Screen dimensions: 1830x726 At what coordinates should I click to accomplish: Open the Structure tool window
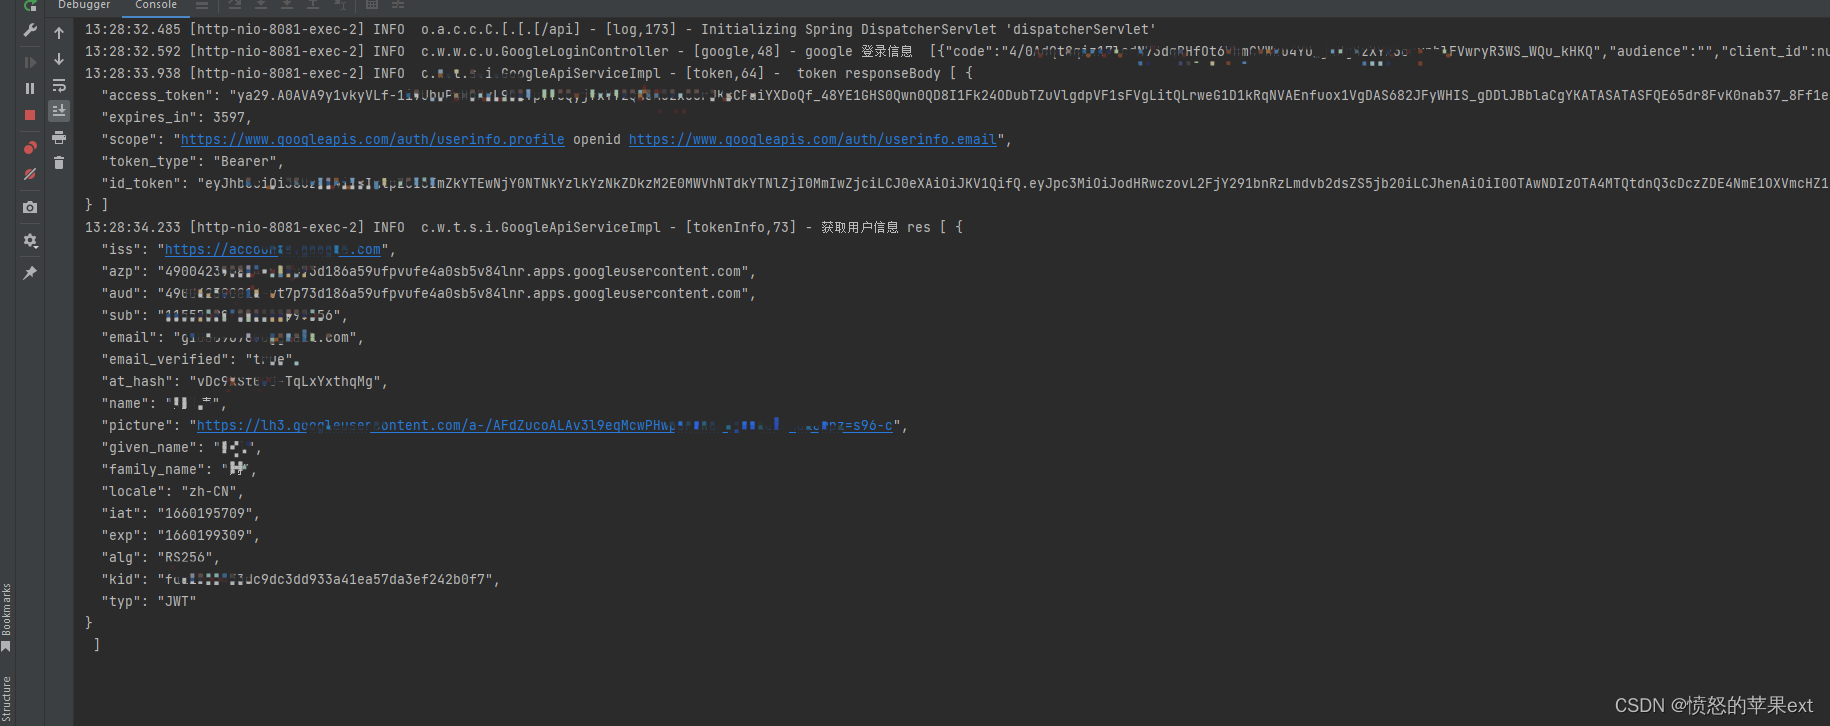coord(6,699)
